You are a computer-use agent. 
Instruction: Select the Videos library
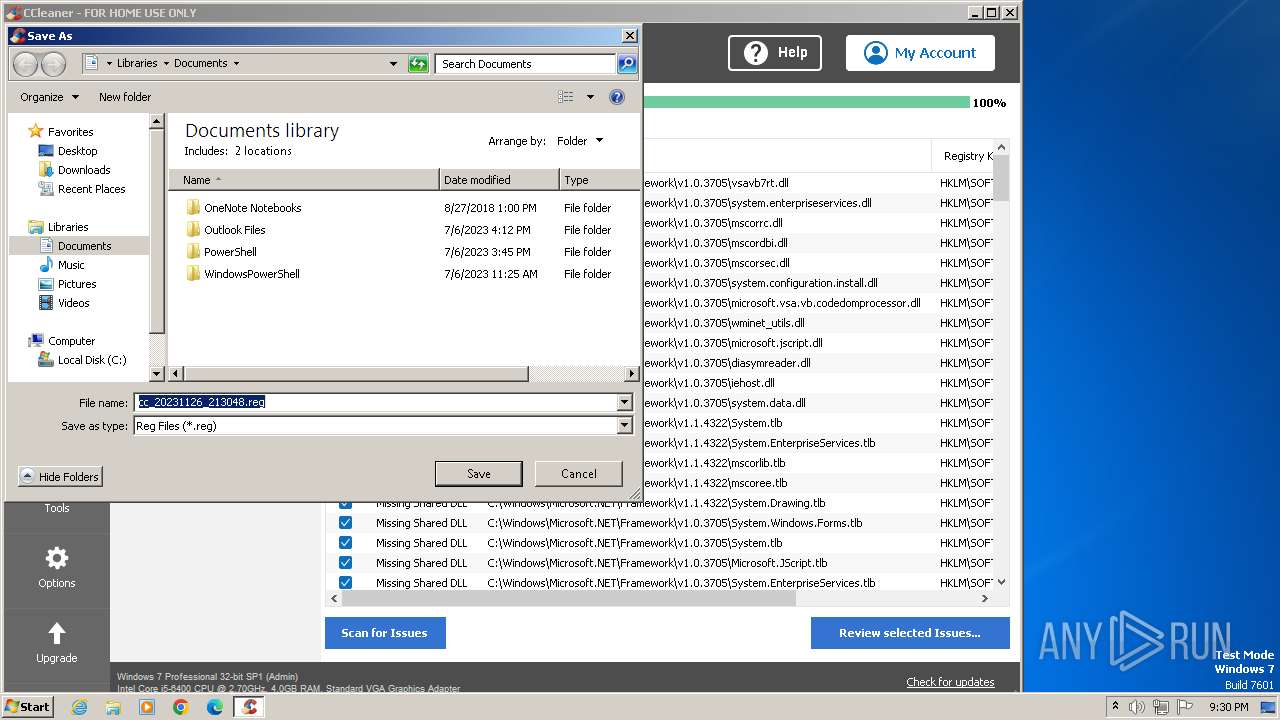pos(73,303)
